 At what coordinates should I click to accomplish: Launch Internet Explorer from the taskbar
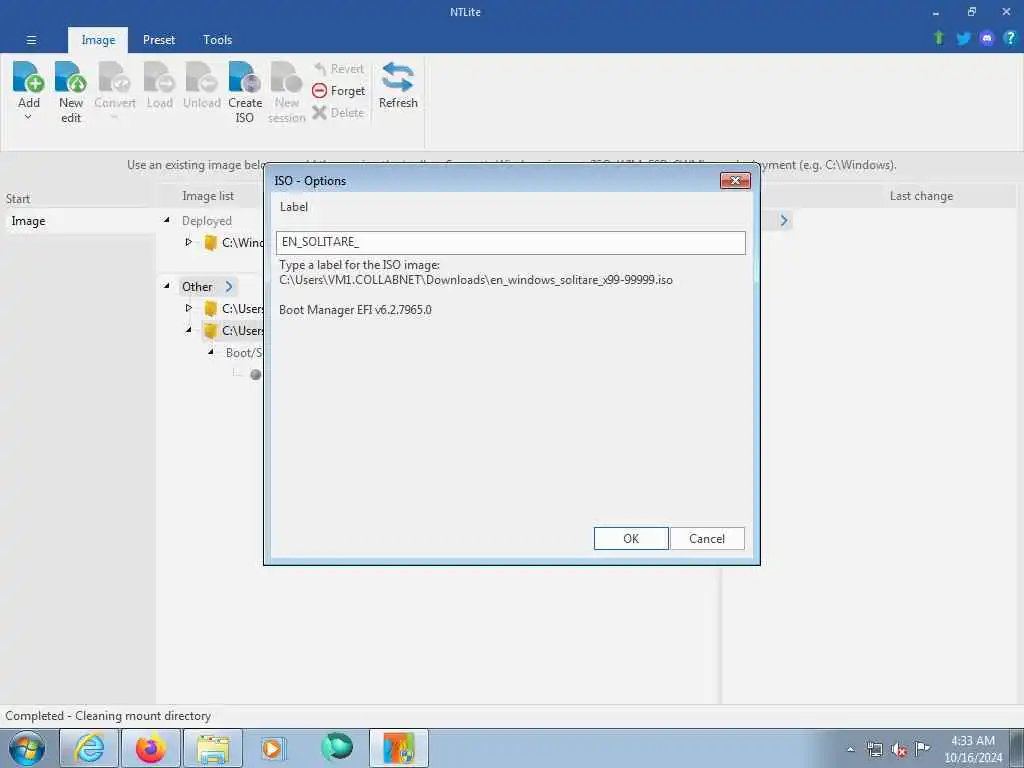coord(89,748)
